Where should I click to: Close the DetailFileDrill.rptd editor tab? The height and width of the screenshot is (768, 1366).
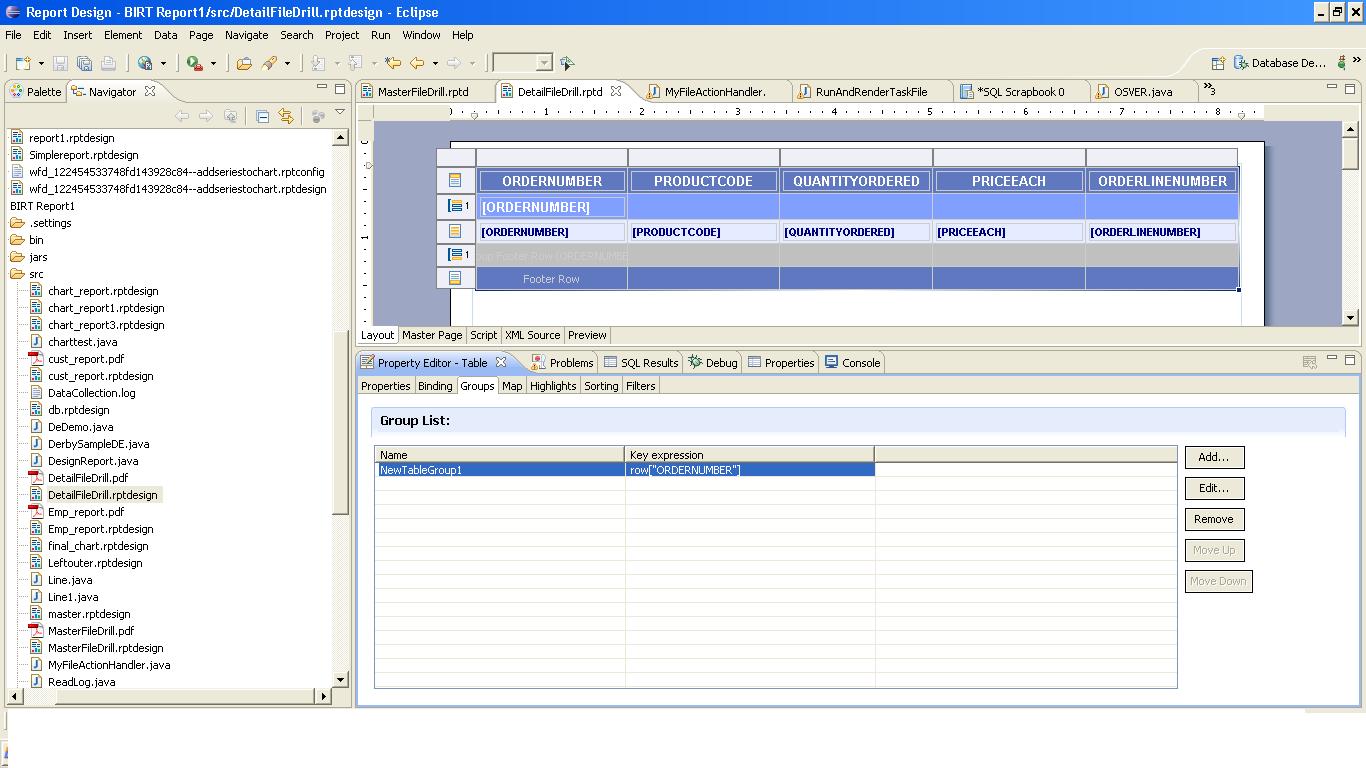616,91
